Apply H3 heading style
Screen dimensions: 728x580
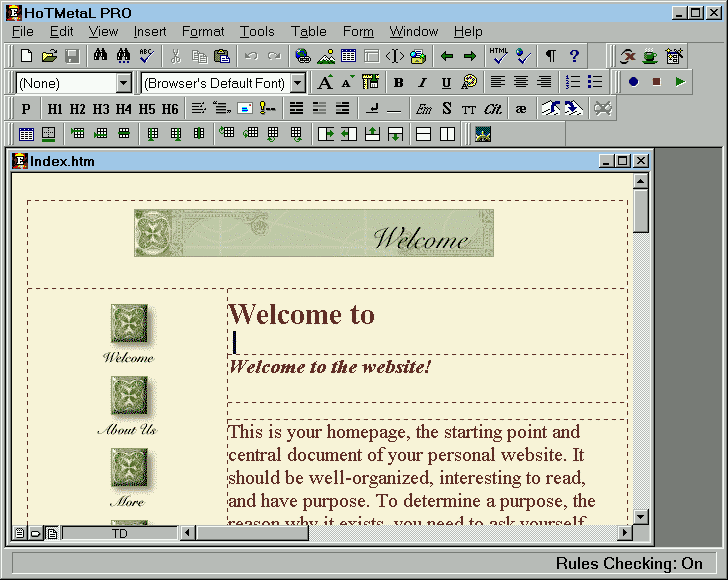(101, 109)
